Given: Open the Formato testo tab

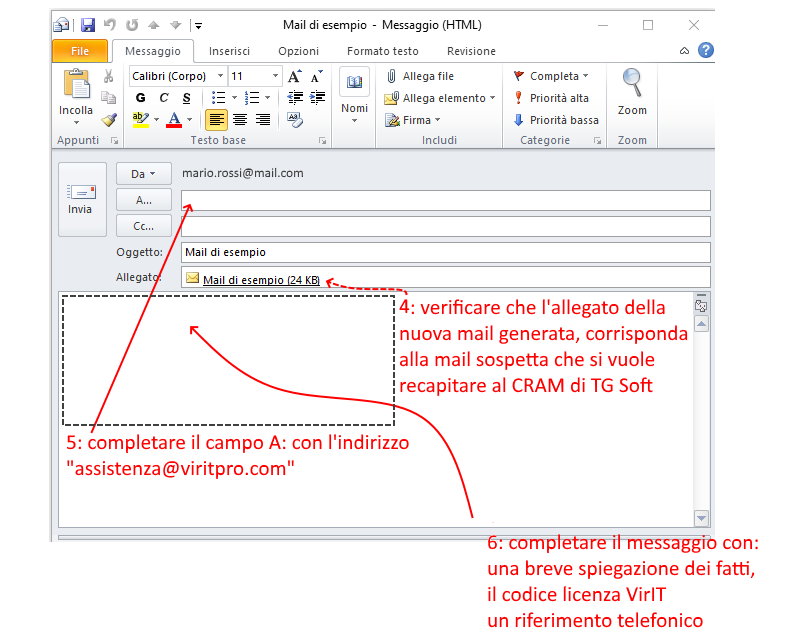Looking at the screenshot, I should click(382, 51).
